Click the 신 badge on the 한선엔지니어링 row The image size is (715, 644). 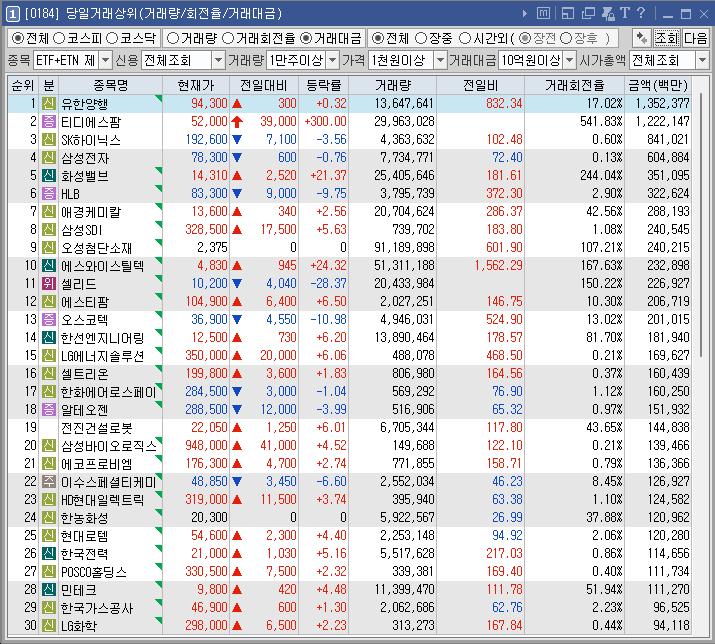pyautogui.click(x=49, y=338)
